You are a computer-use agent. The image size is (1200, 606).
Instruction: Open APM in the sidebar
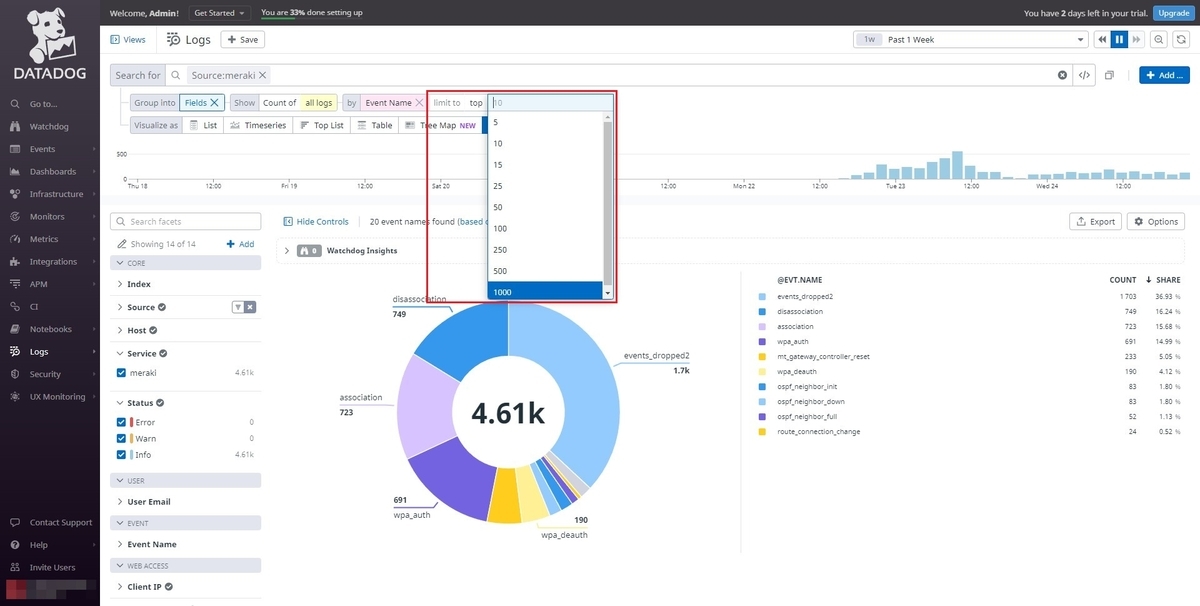click(x=39, y=284)
